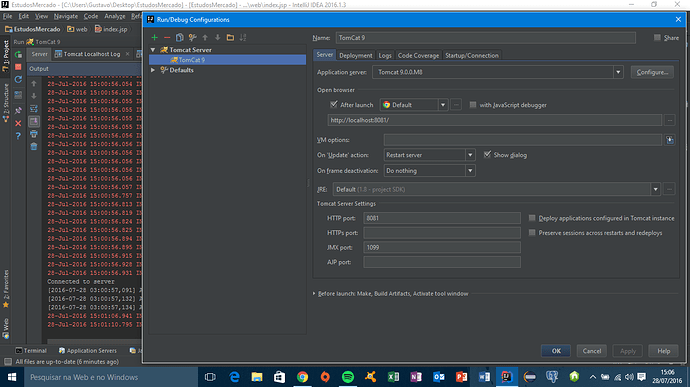
Task: Open IntelliJ IDEA from the Windows taskbar
Action: point(506,377)
